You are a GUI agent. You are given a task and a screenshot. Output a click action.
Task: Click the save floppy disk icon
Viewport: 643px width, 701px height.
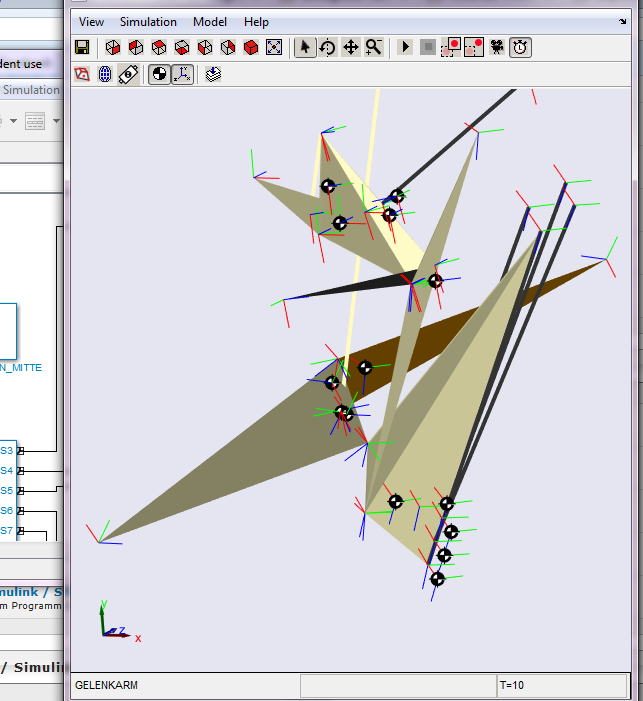(x=83, y=47)
